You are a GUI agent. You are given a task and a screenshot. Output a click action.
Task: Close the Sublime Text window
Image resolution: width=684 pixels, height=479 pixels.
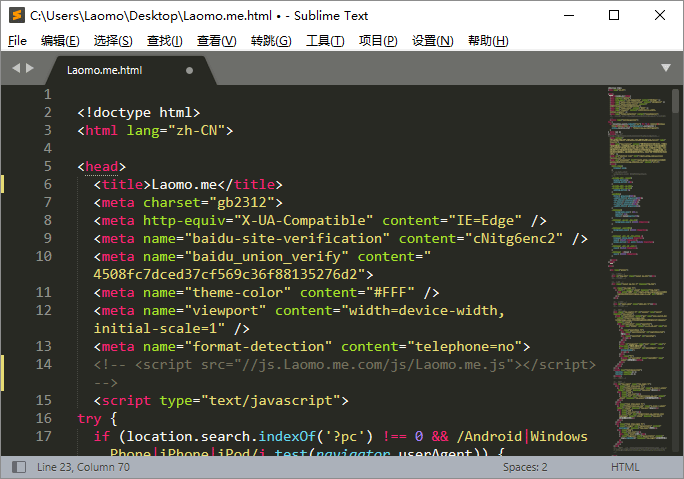pos(660,15)
